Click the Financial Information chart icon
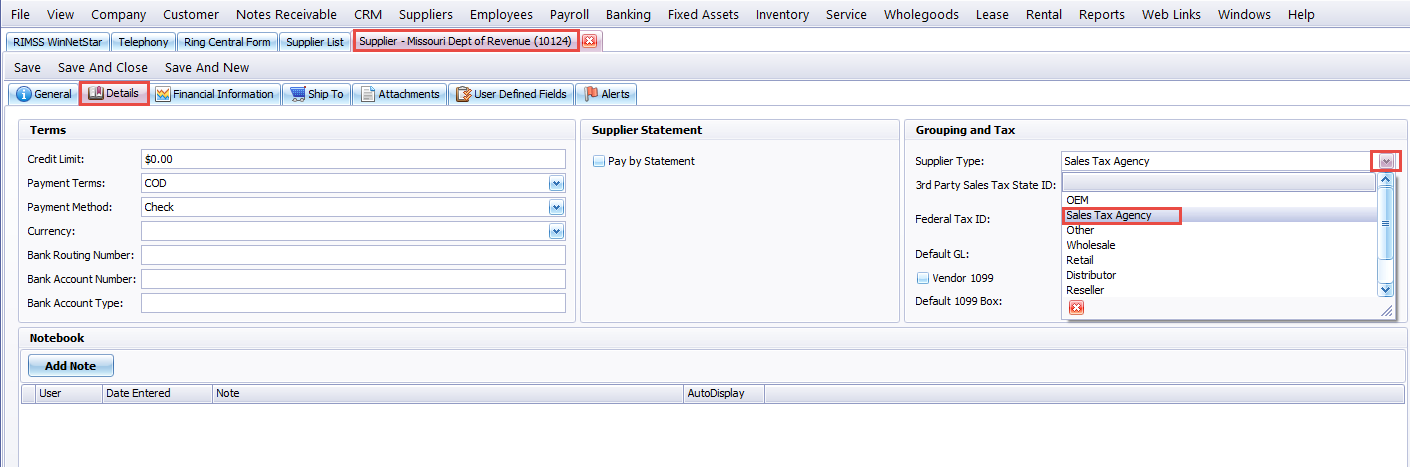1410x467 pixels. click(163, 94)
